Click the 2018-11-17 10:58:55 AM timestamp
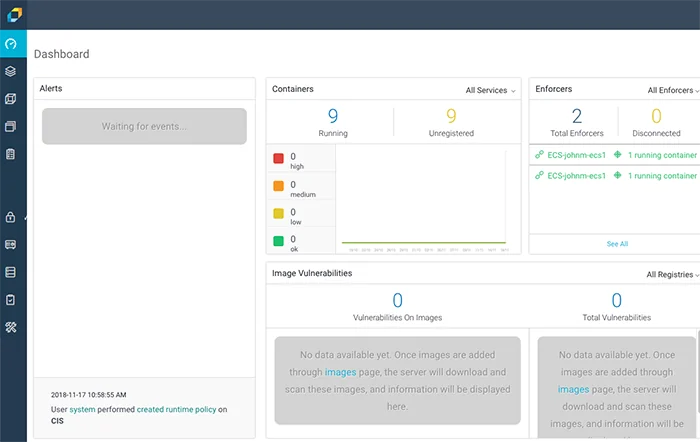The image size is (700, 442). (88, 395)
